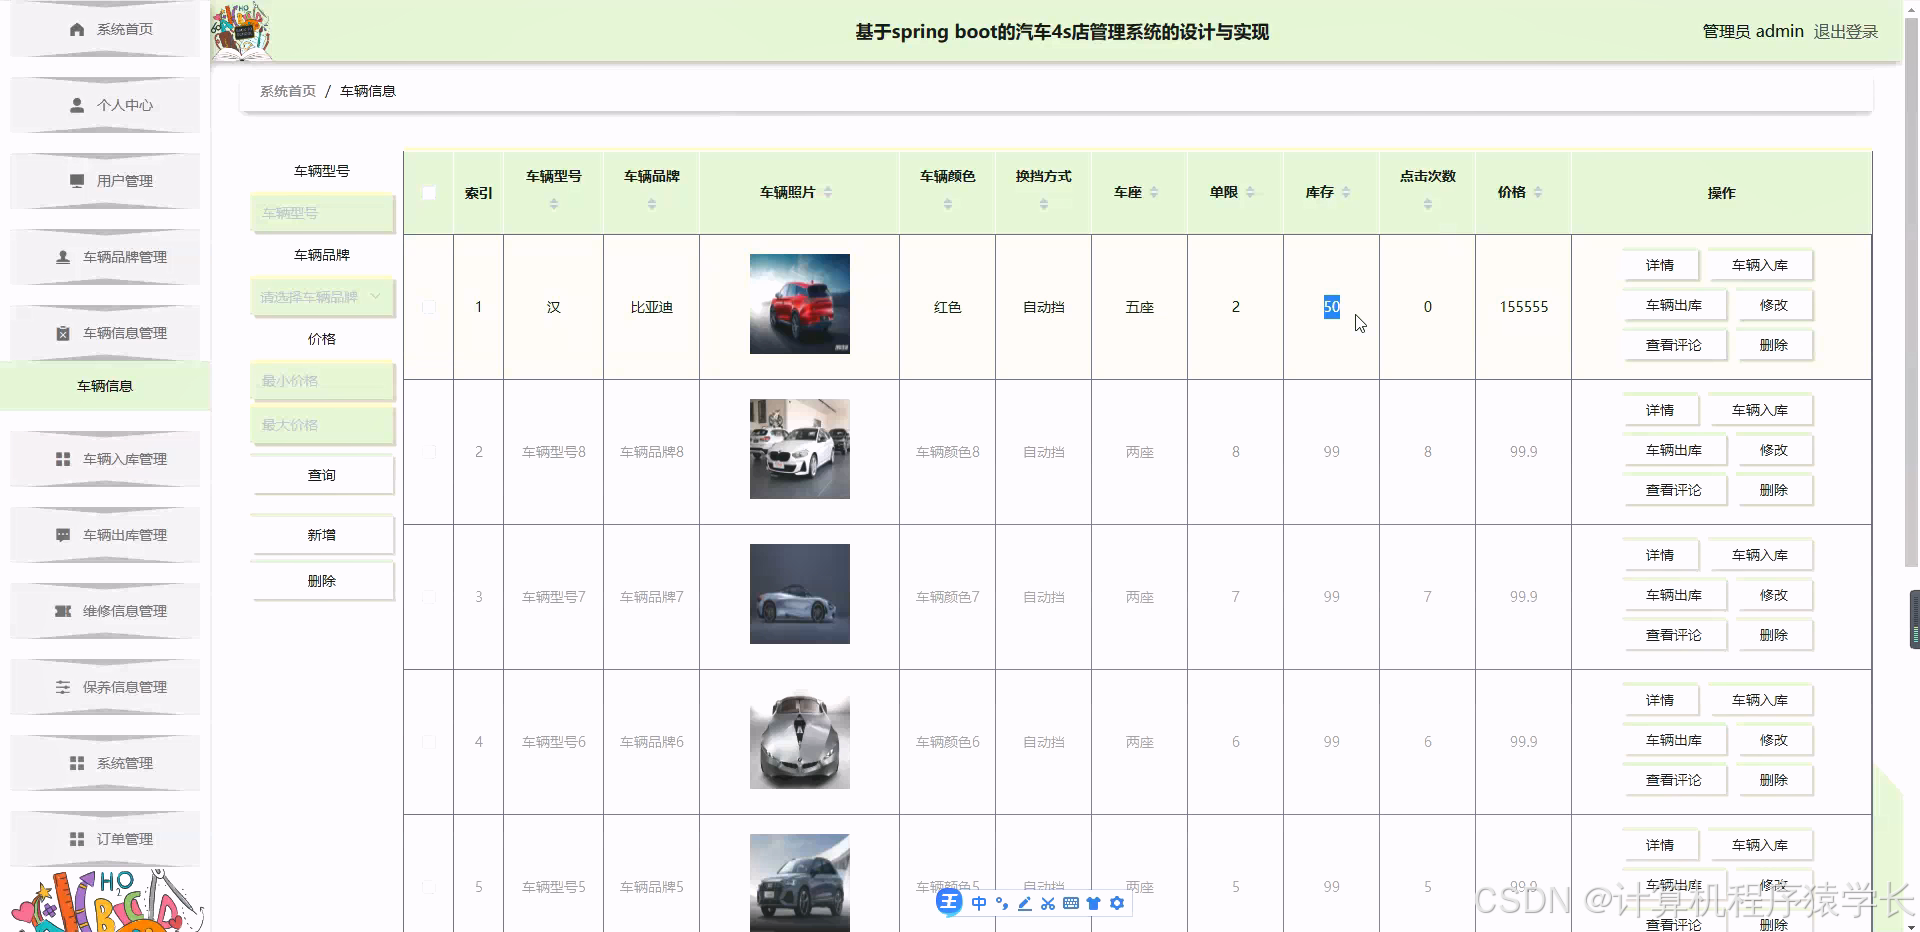Image resolution: width=1920 pixels, height=932 pixels.
Task: Click the home icon beside 系统首页
Action: pyautogui.click(x=76, y=29)
